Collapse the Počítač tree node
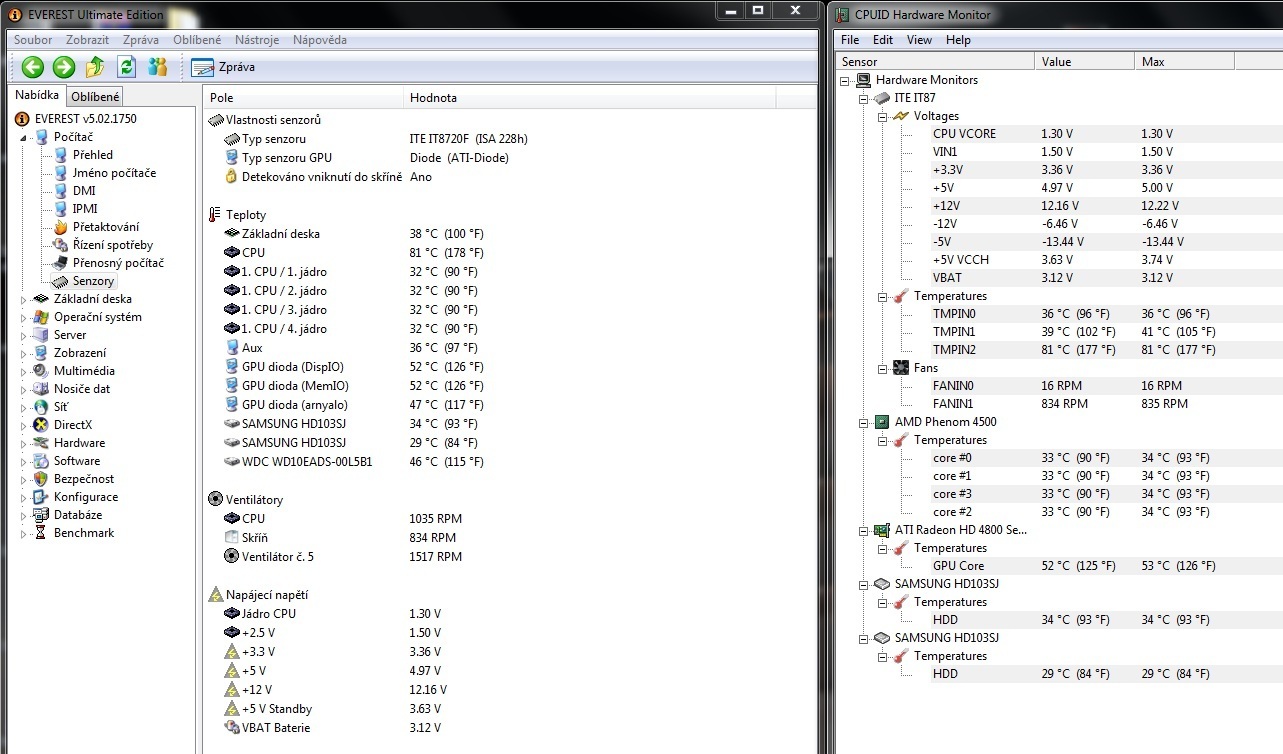The image size is (1283, 754). click(25, 137)
